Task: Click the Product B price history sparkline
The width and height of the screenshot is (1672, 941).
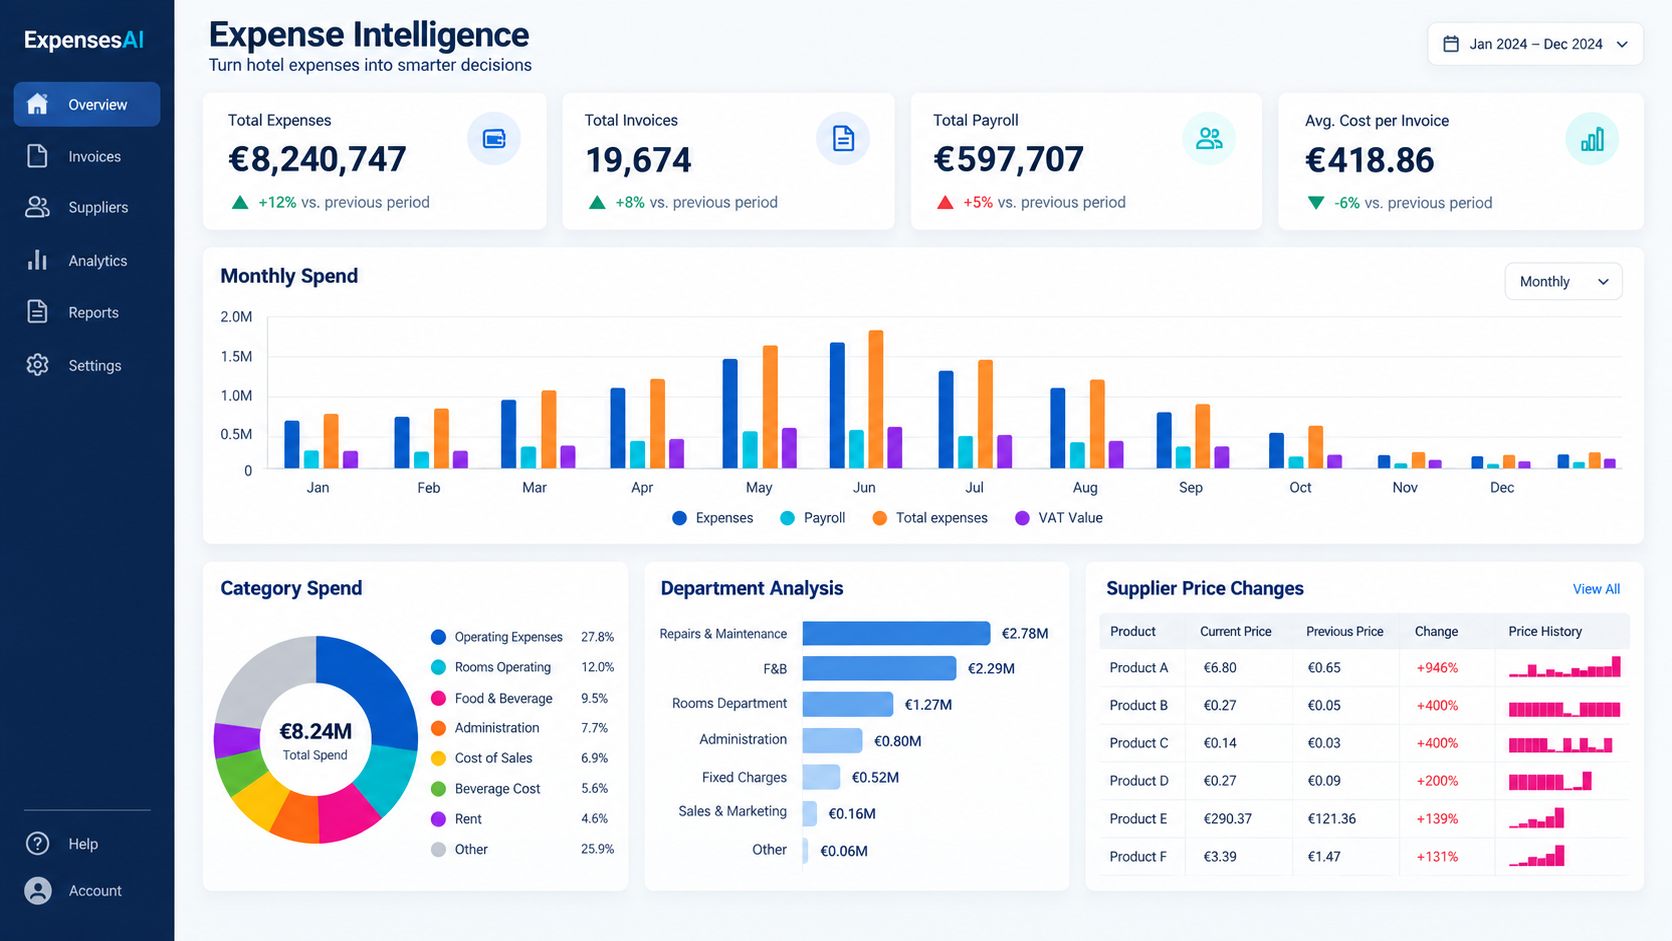Action: 1564,708
